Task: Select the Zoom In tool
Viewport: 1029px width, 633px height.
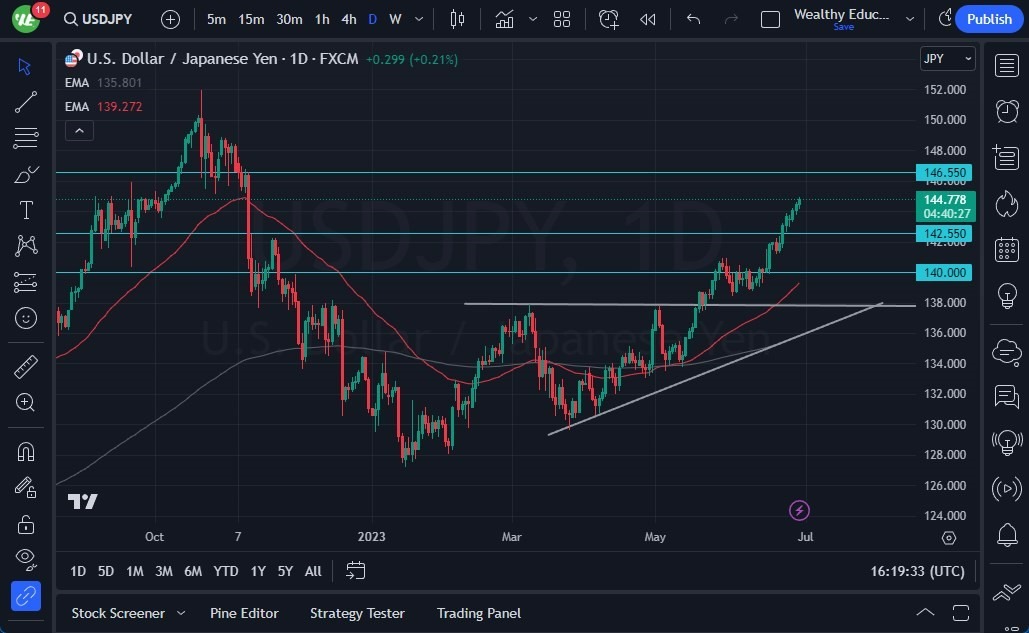Action: [x=26, y=403]
